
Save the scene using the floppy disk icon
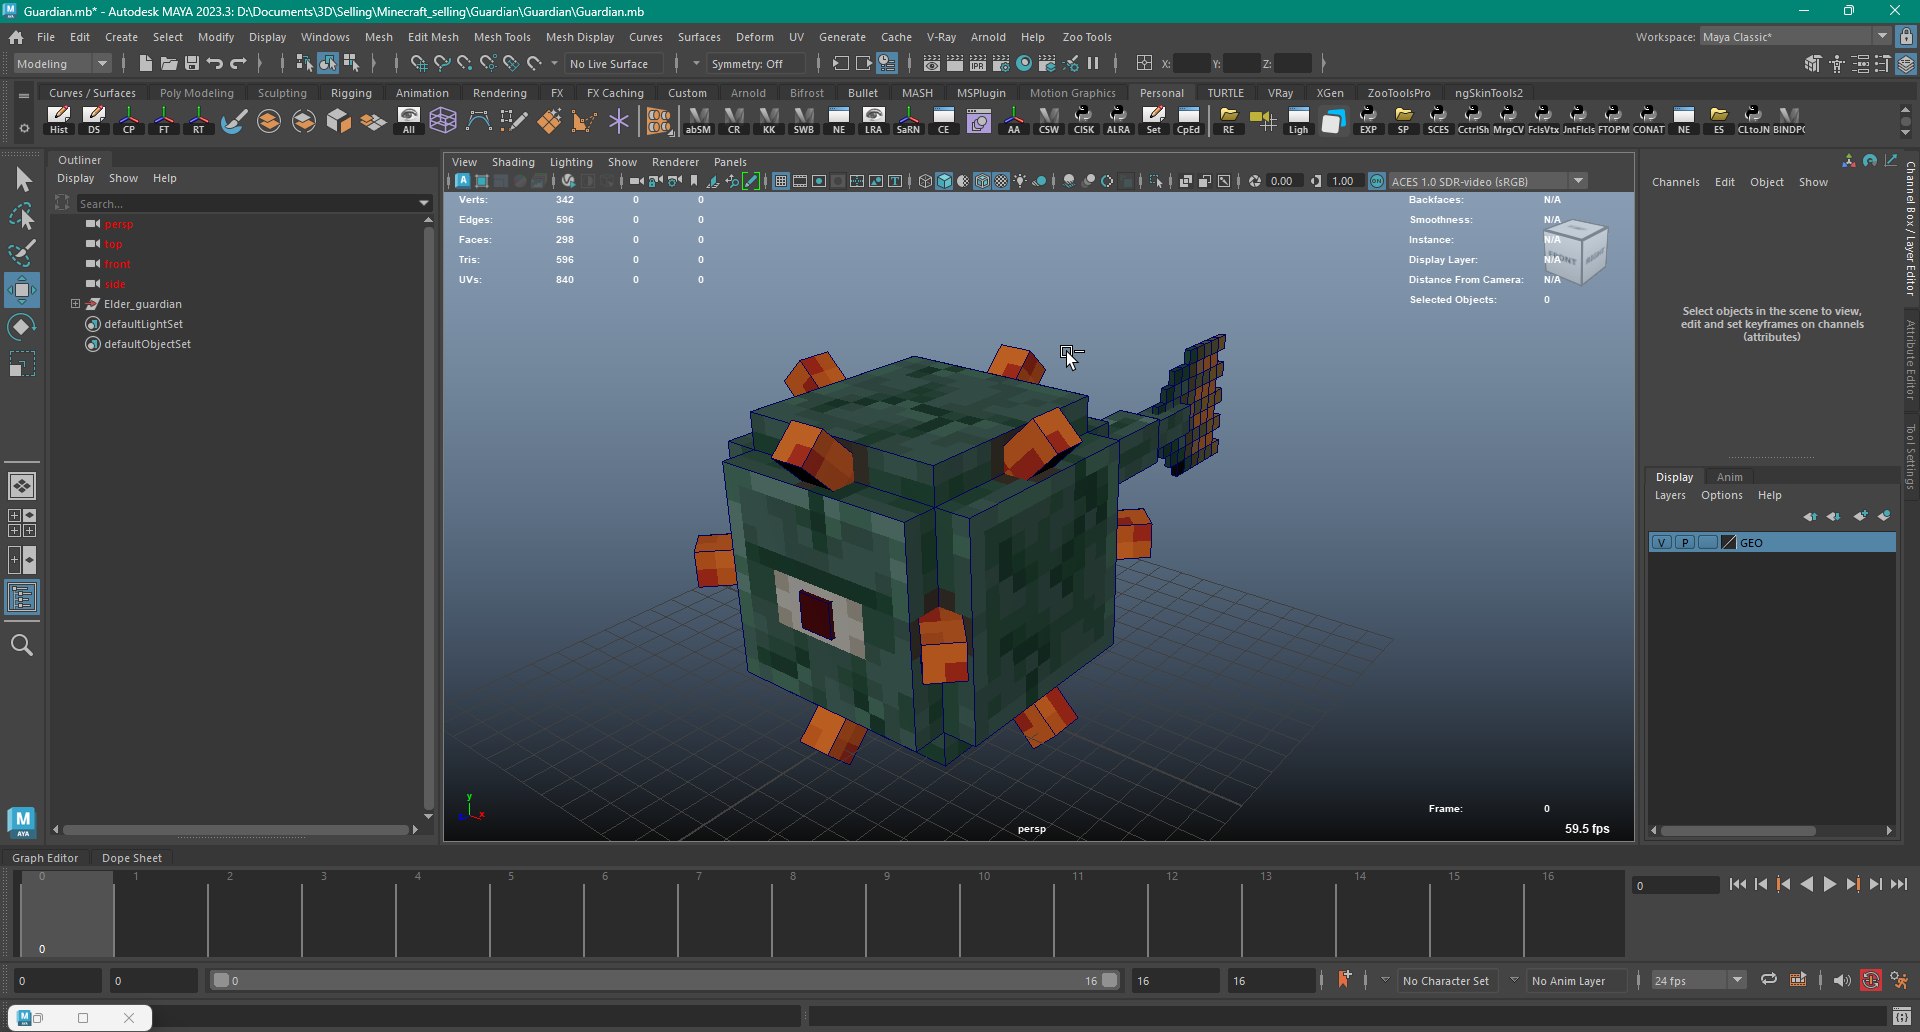tap(192, 64)
